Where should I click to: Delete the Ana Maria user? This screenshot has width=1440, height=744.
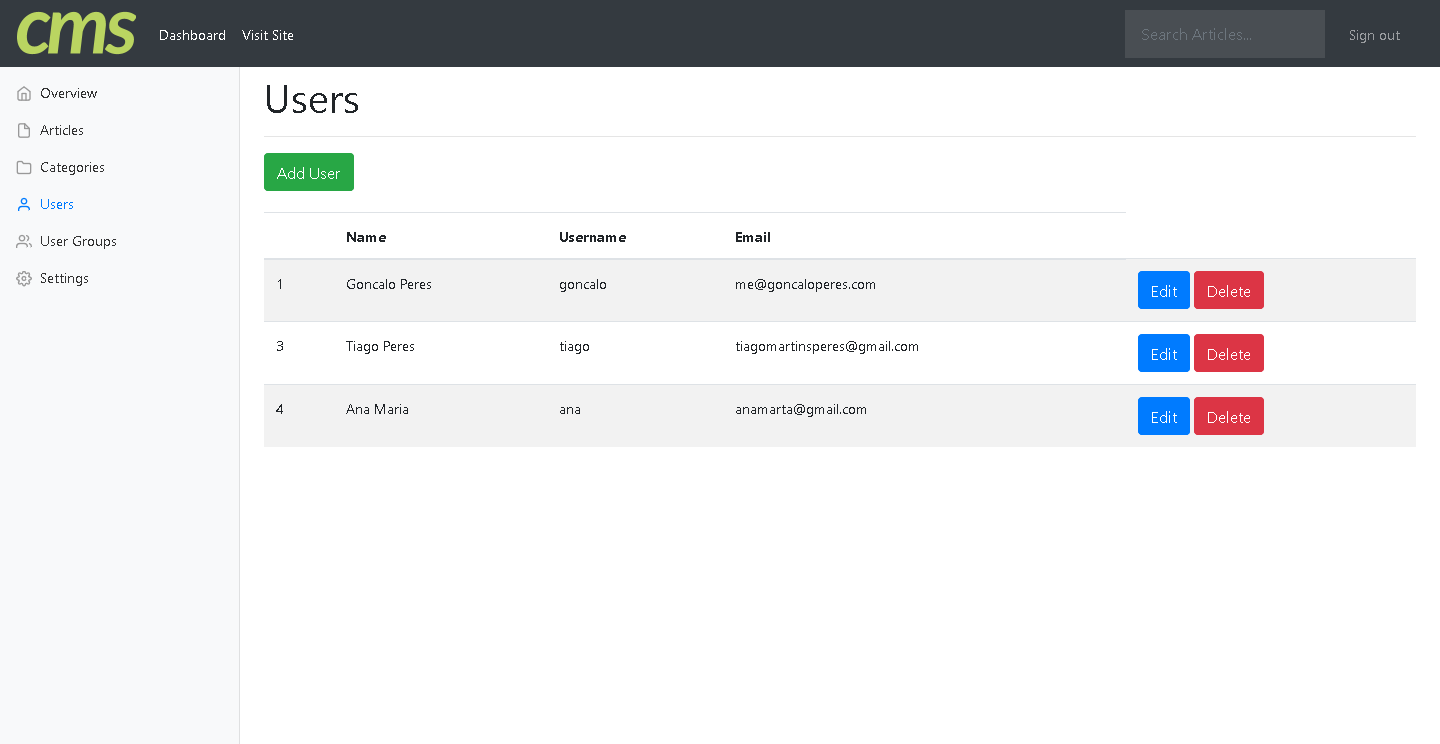click(x=1228, y=417)
